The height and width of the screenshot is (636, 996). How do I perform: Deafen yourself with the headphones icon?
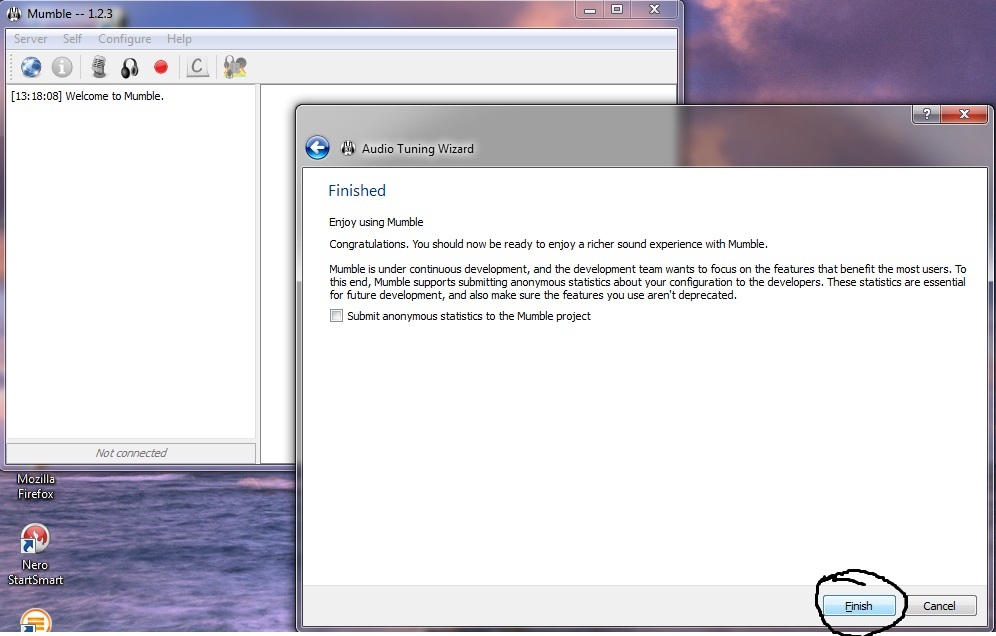tap(130, 67)
